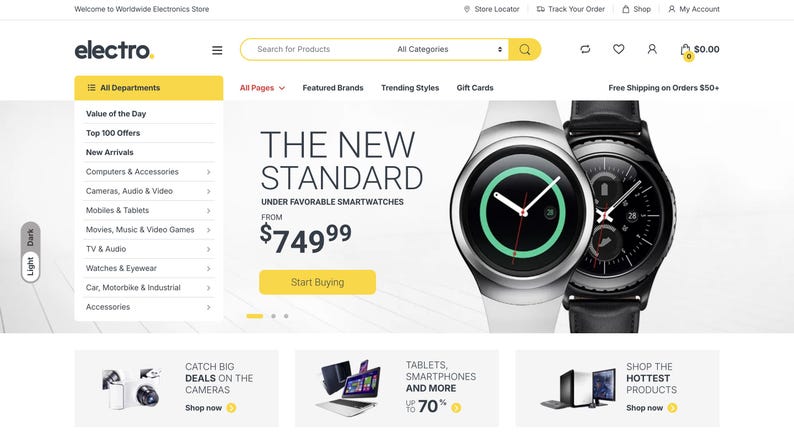Click the Track Your Order truck icon

[540, 9]
